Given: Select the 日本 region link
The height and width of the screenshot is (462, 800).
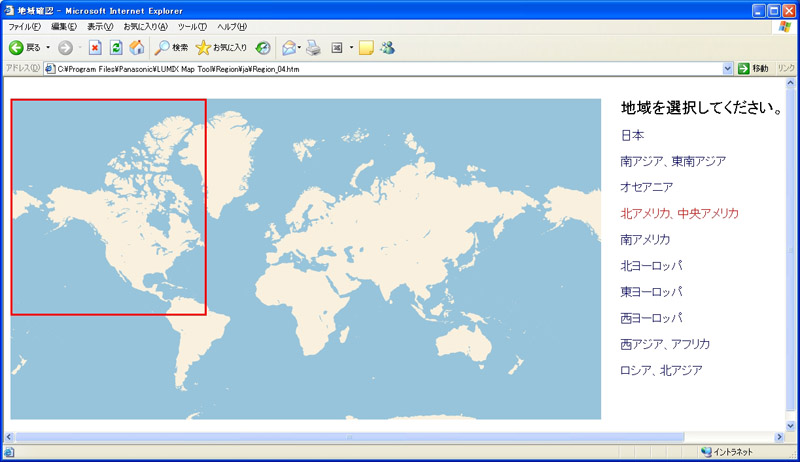Looking at the screenshot, I should [x=632, y=135].
